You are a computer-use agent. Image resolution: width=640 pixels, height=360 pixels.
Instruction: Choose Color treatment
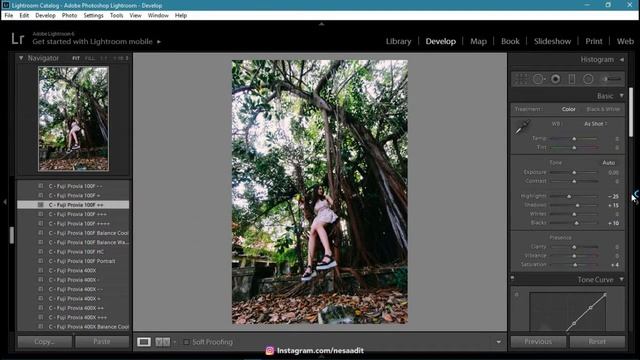tap(568, 109)
